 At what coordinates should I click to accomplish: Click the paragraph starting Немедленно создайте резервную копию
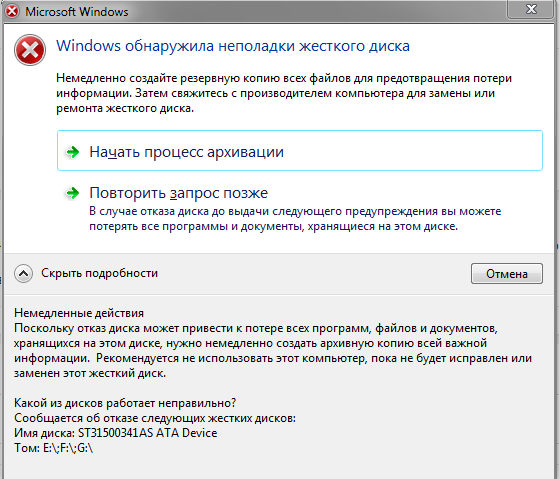coord(284,93)
